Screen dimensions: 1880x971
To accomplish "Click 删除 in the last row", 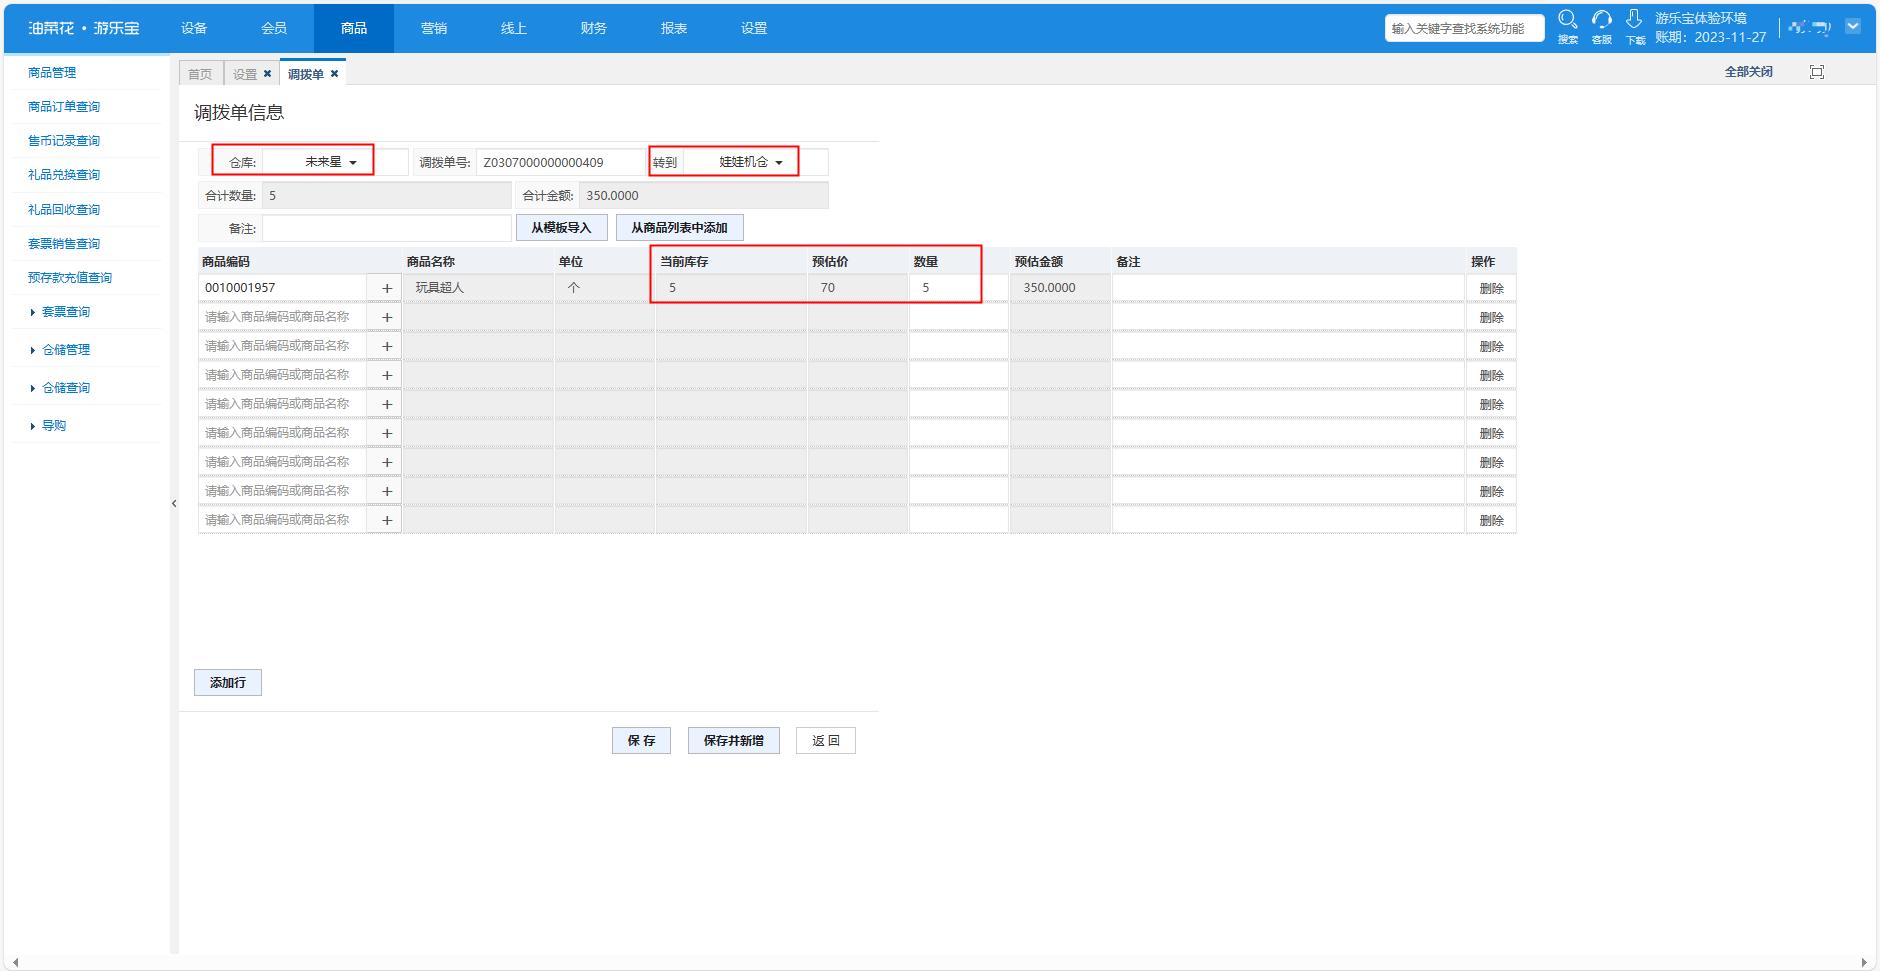I will [1491, 520].
